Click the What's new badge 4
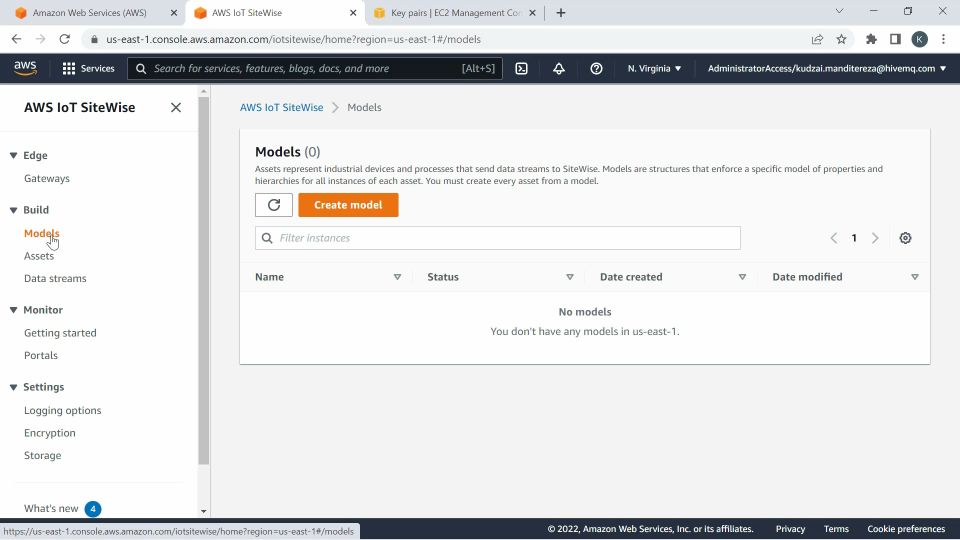 93,509
